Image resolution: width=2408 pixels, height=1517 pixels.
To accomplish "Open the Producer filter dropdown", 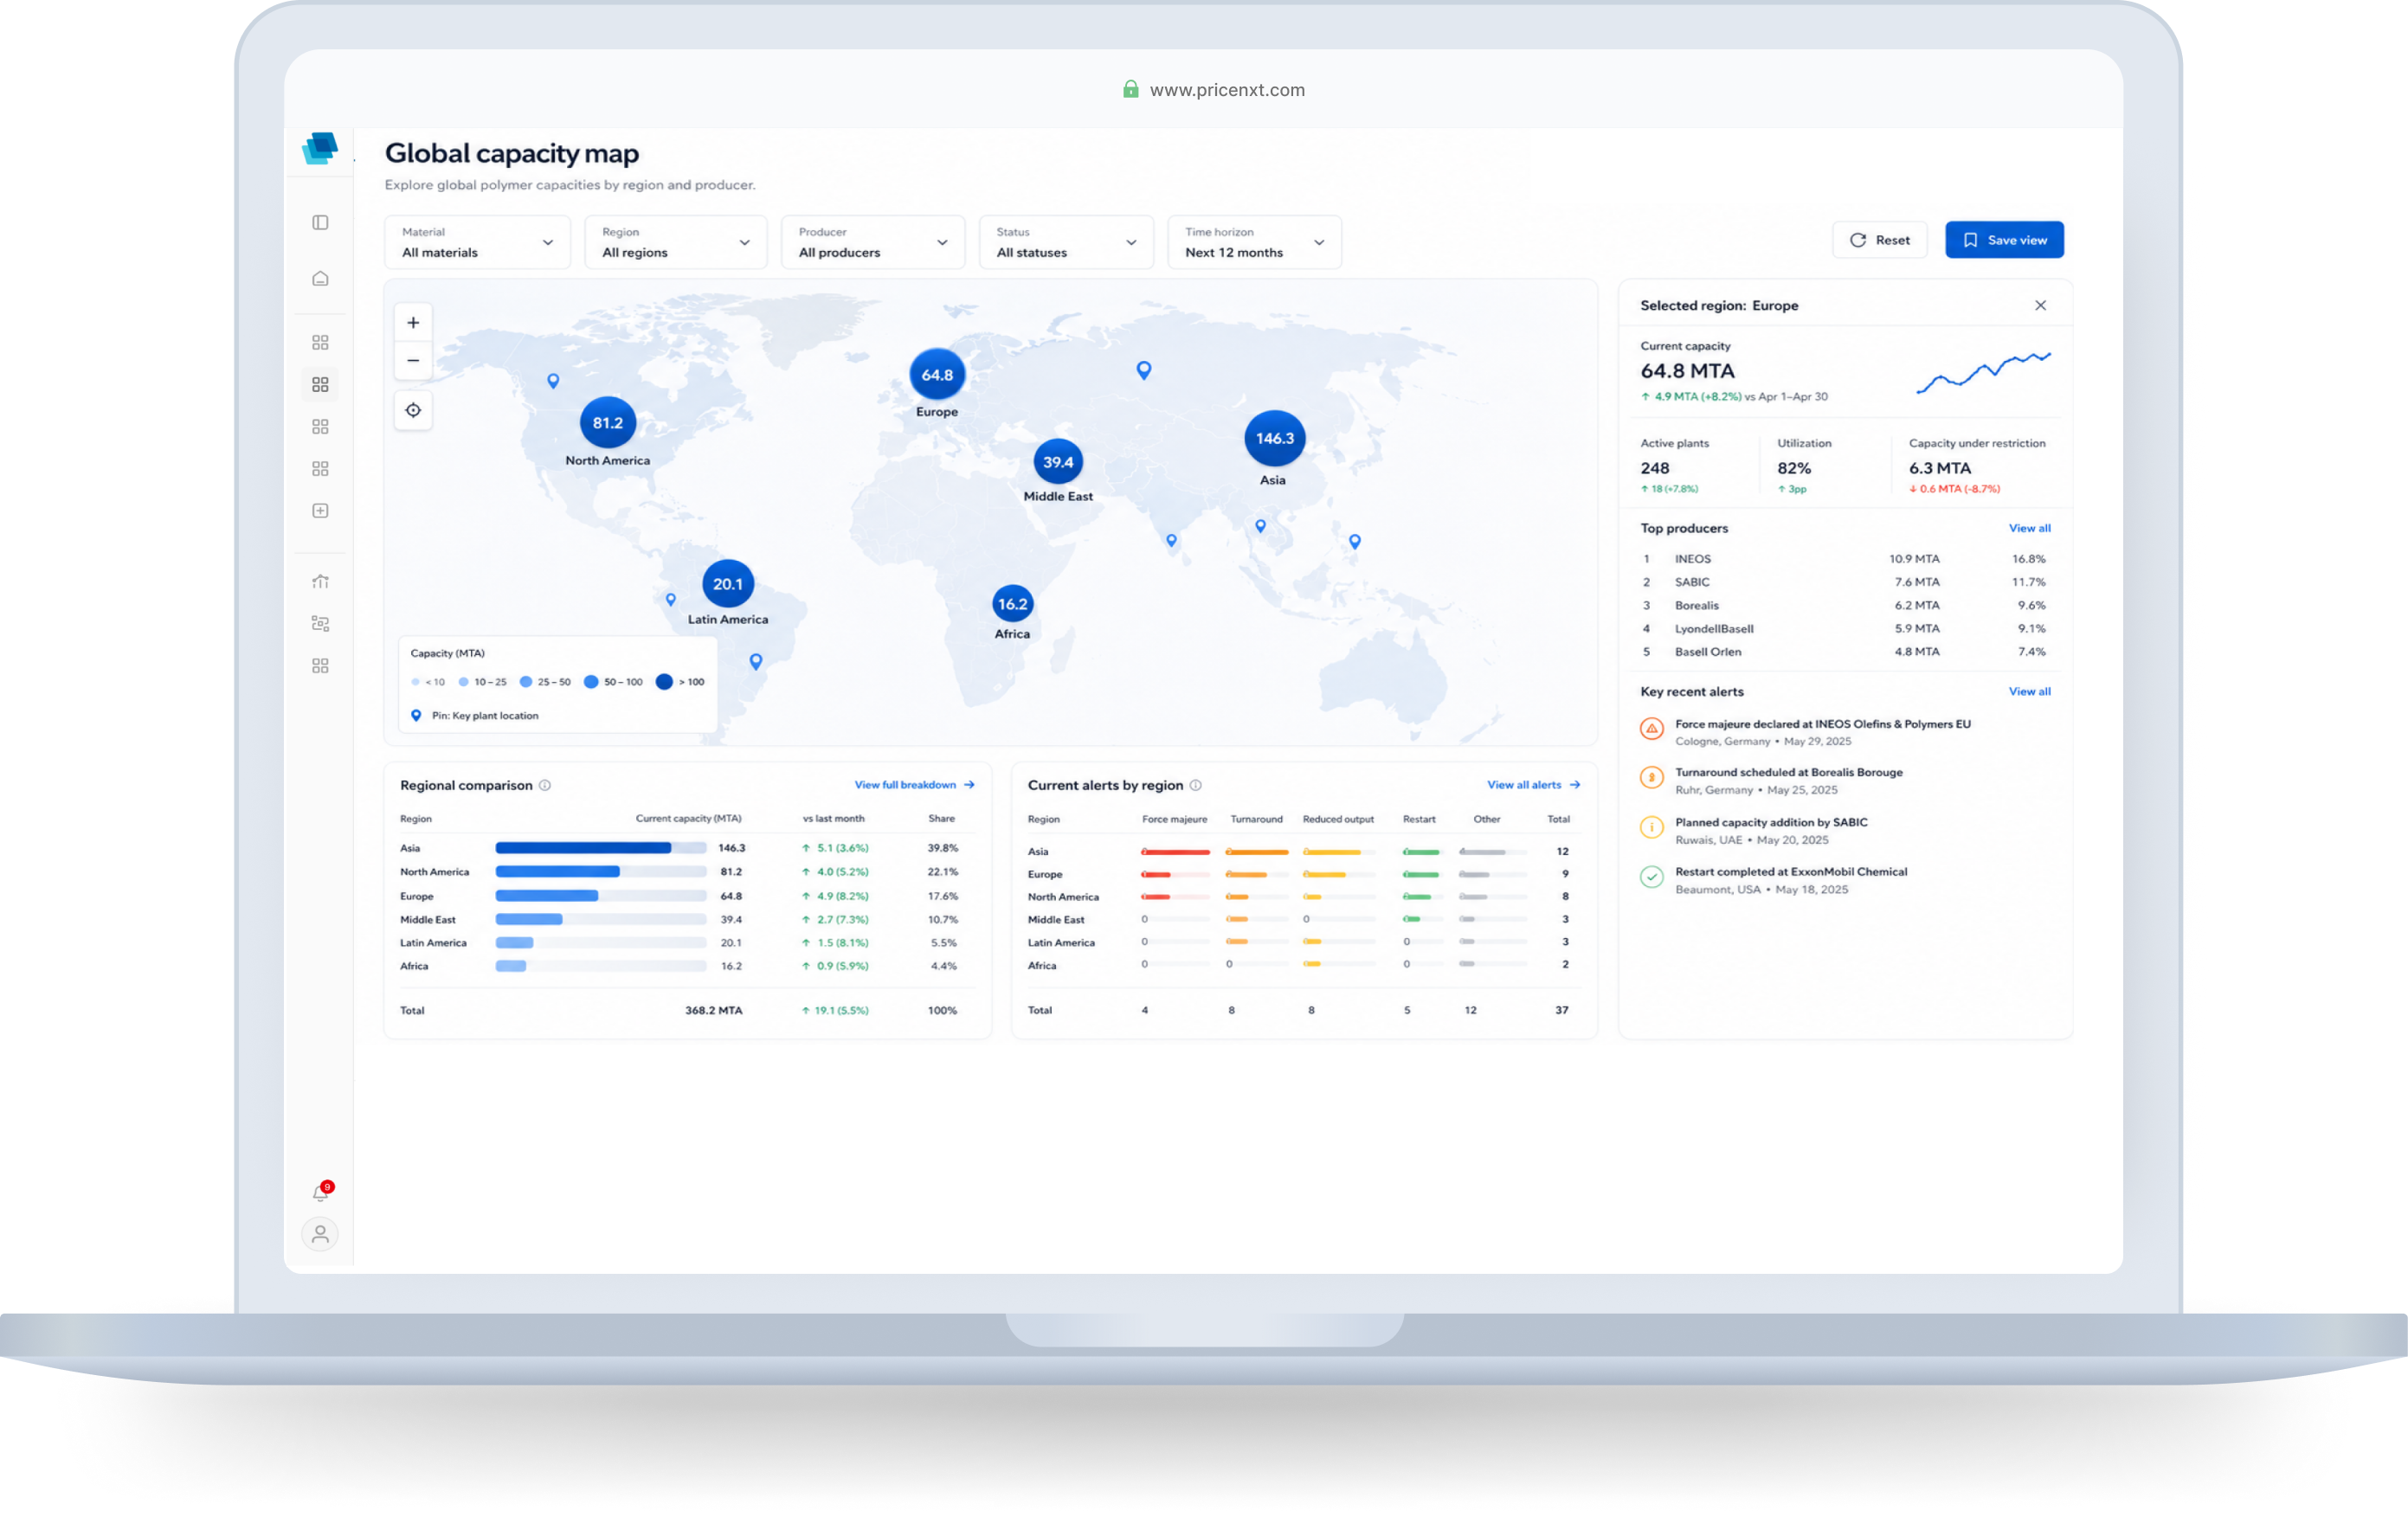I will click(x=872, y=242).
